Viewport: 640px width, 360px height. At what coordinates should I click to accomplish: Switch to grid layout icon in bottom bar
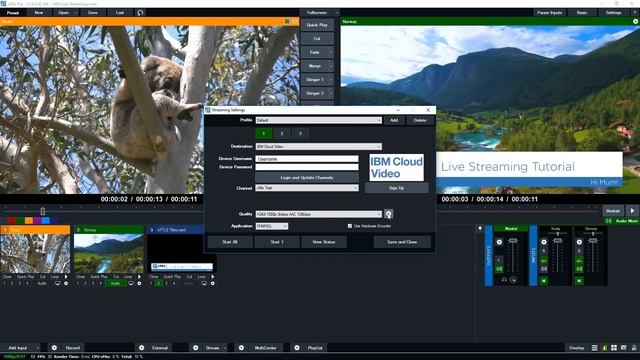coord(614,348)
